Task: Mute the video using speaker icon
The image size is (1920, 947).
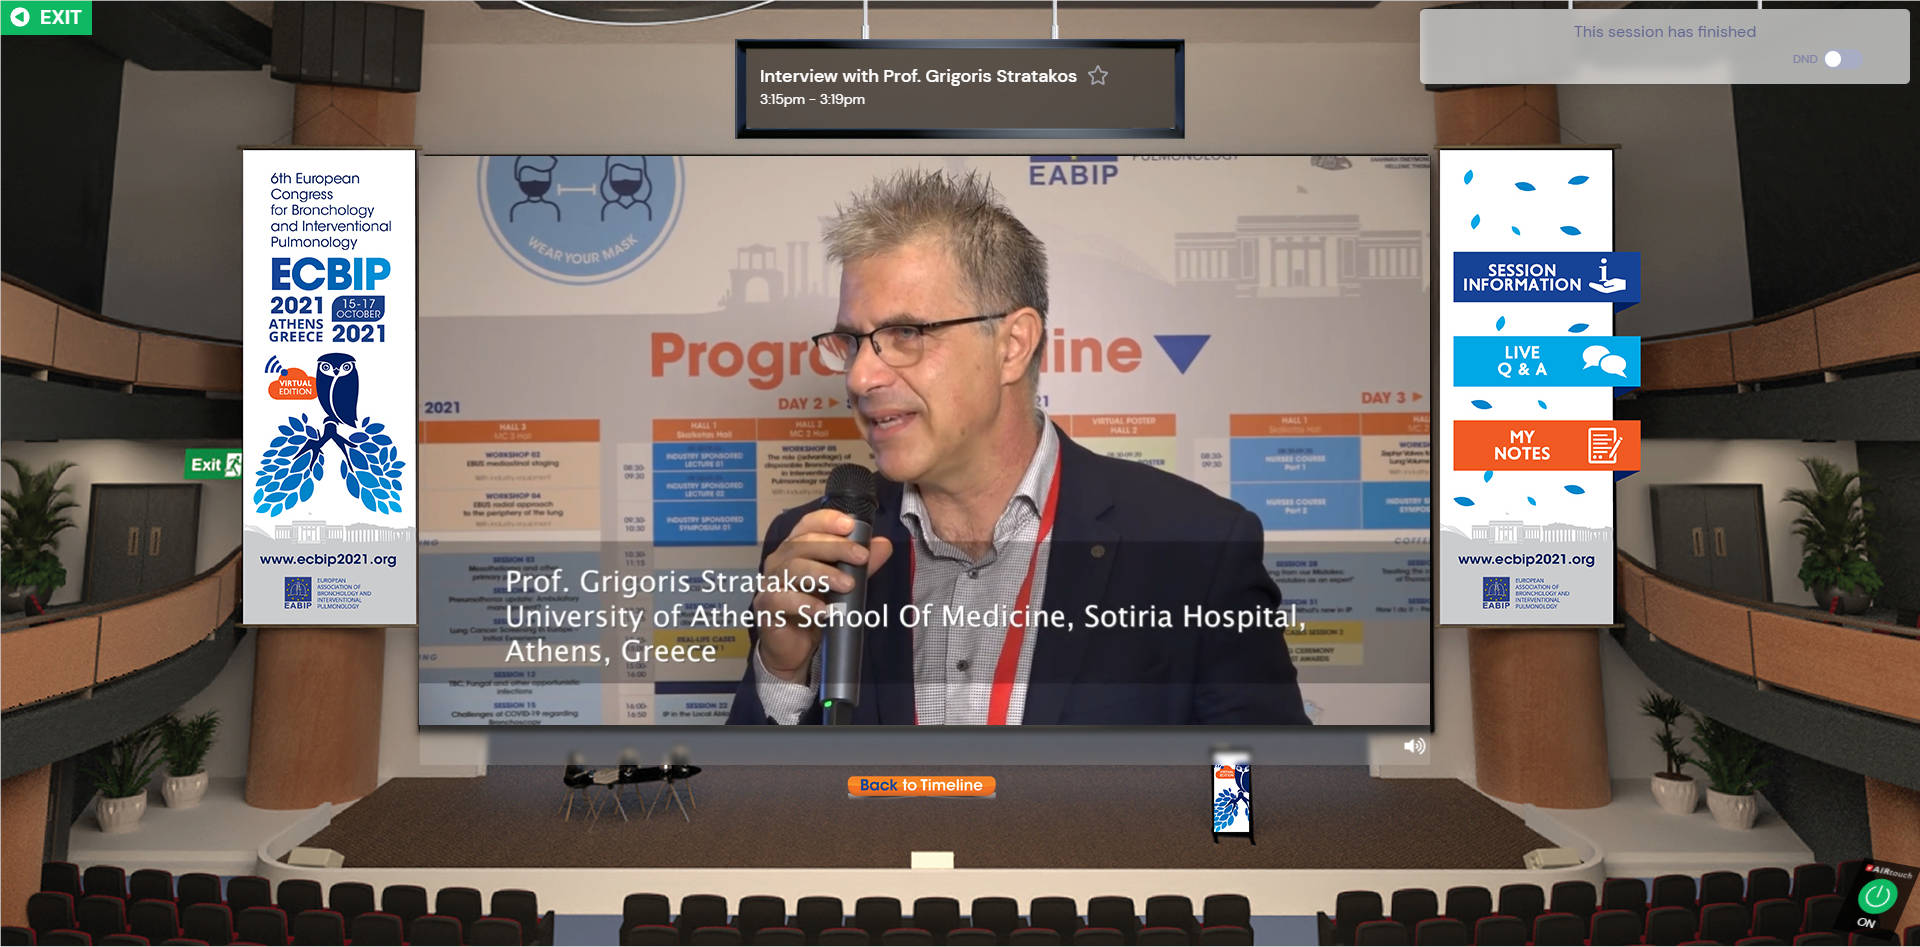Action: pos(1414,746)
